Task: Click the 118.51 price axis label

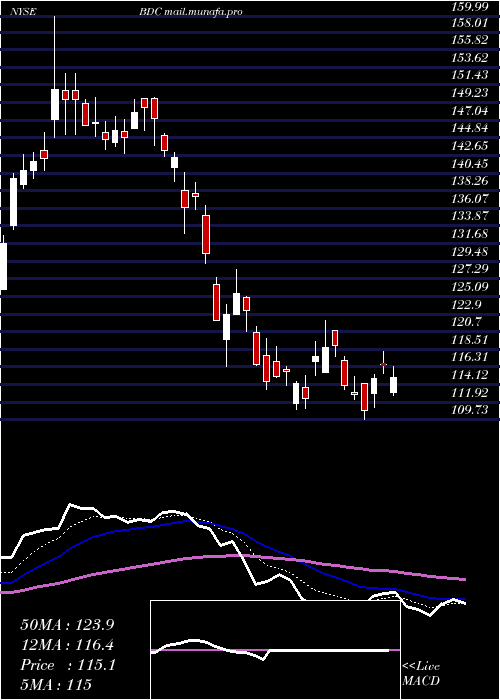Action: (x=468, y=340)
